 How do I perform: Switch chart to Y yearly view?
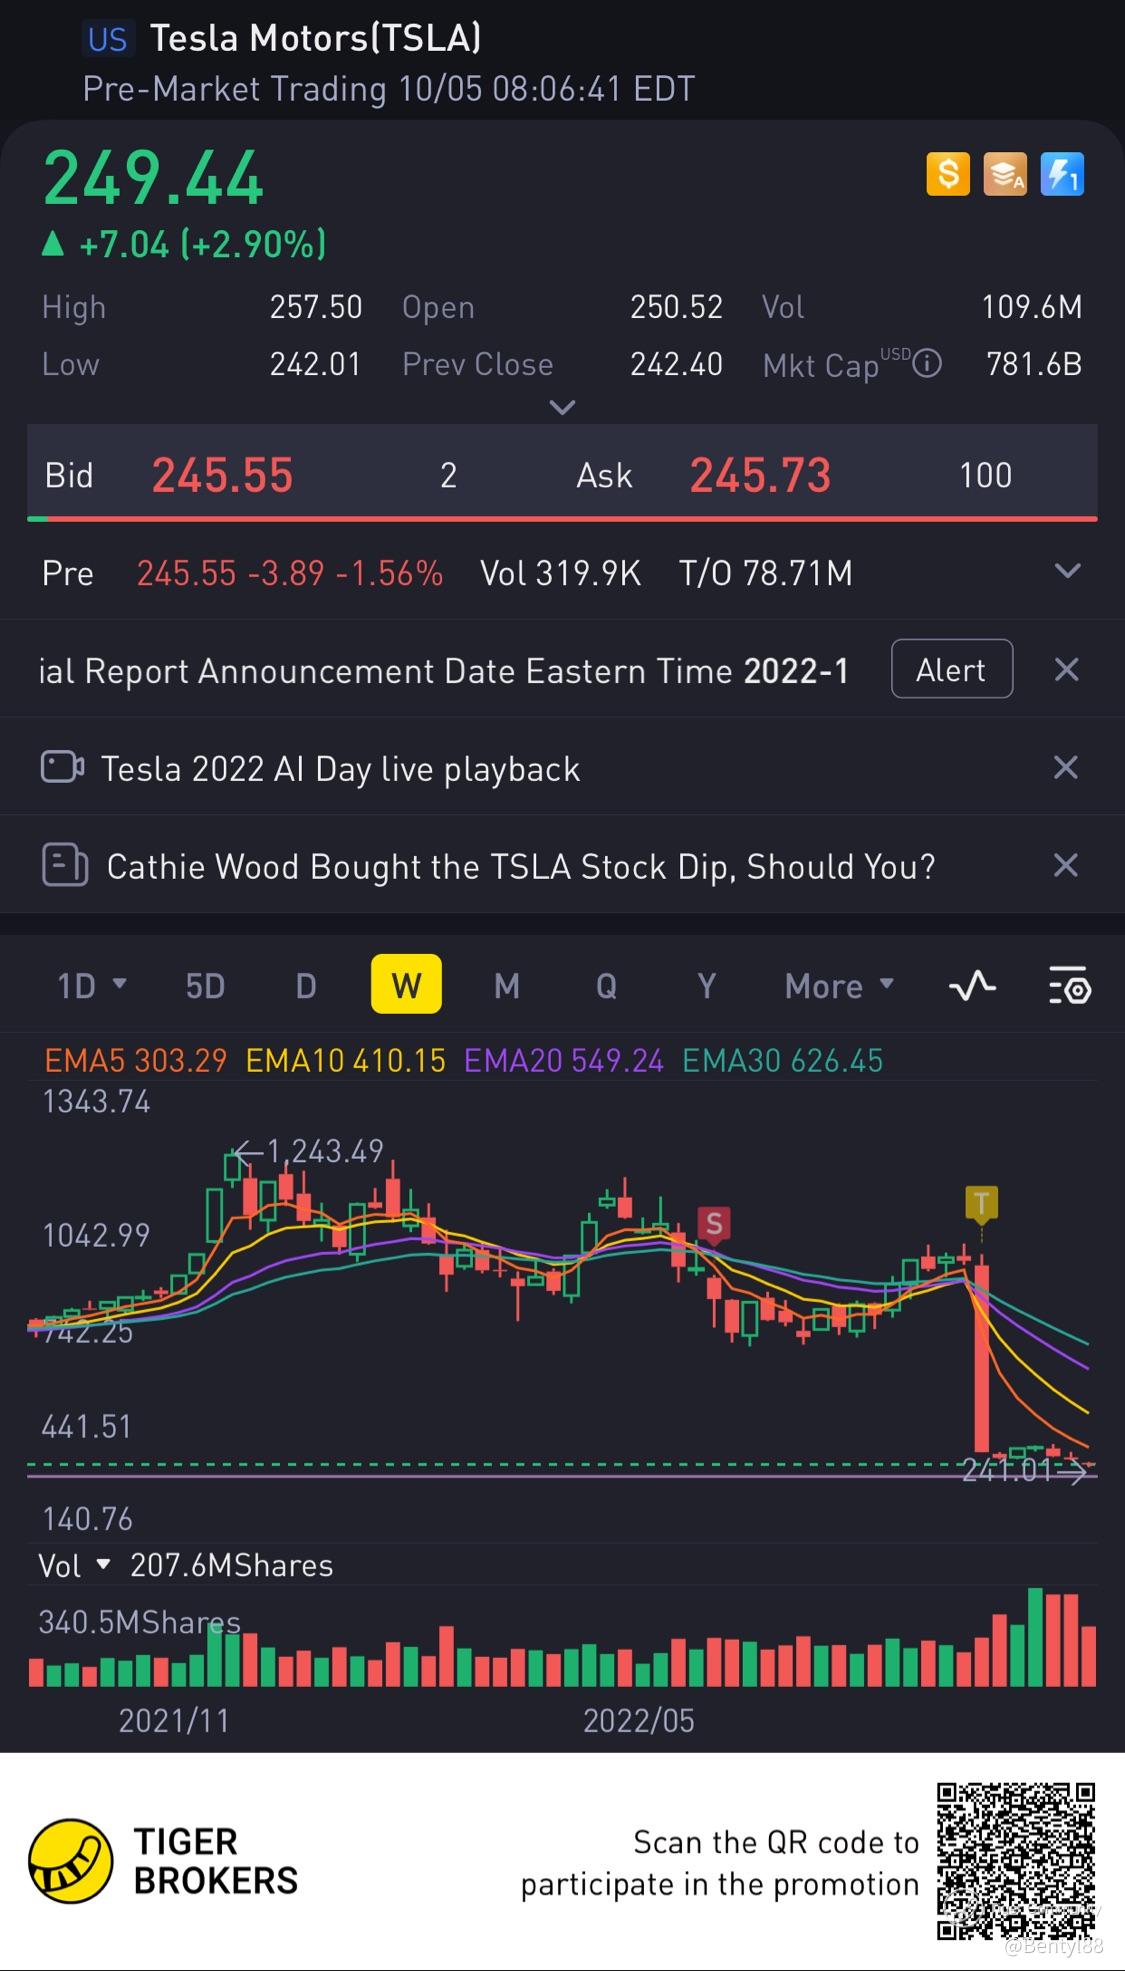706,986
